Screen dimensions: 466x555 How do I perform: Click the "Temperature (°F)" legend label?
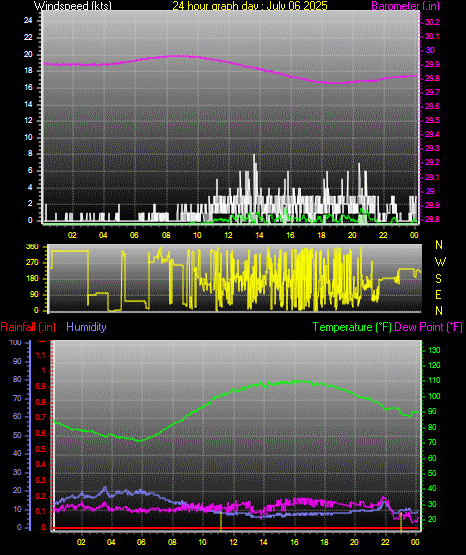[x=352, y=327]
